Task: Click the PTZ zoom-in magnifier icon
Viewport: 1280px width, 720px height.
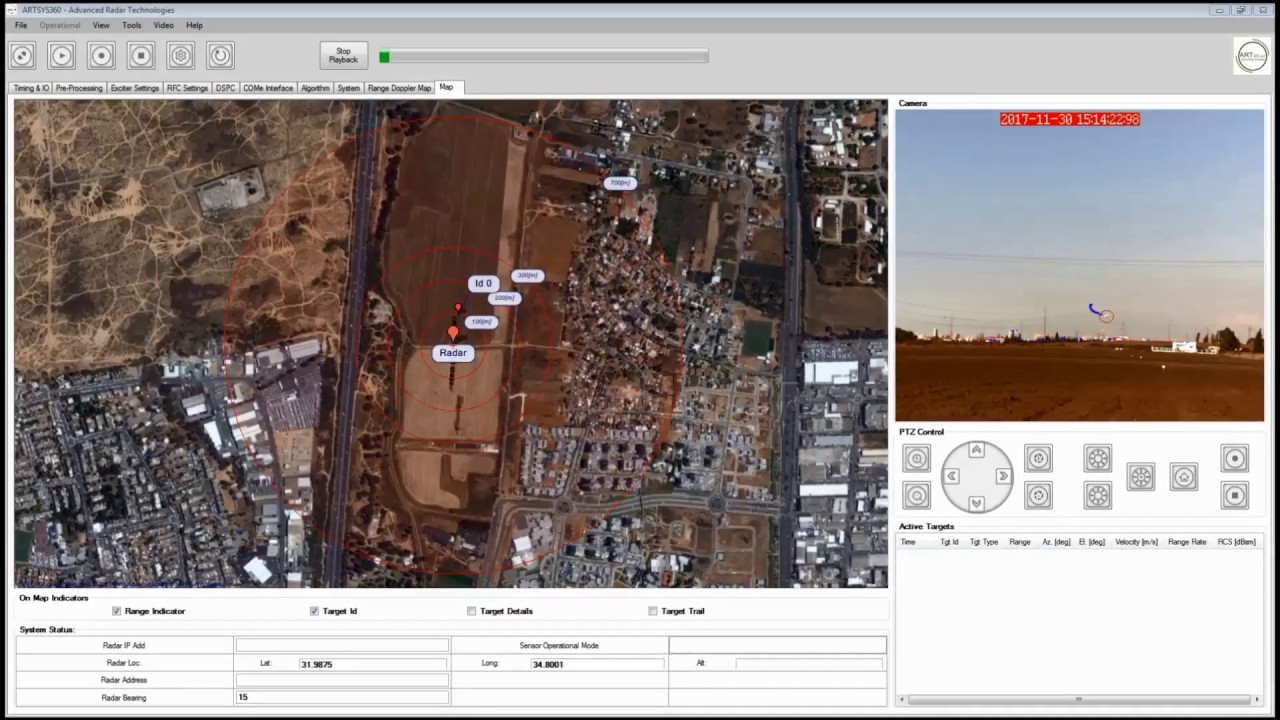Action: click(x=916, y=459)
